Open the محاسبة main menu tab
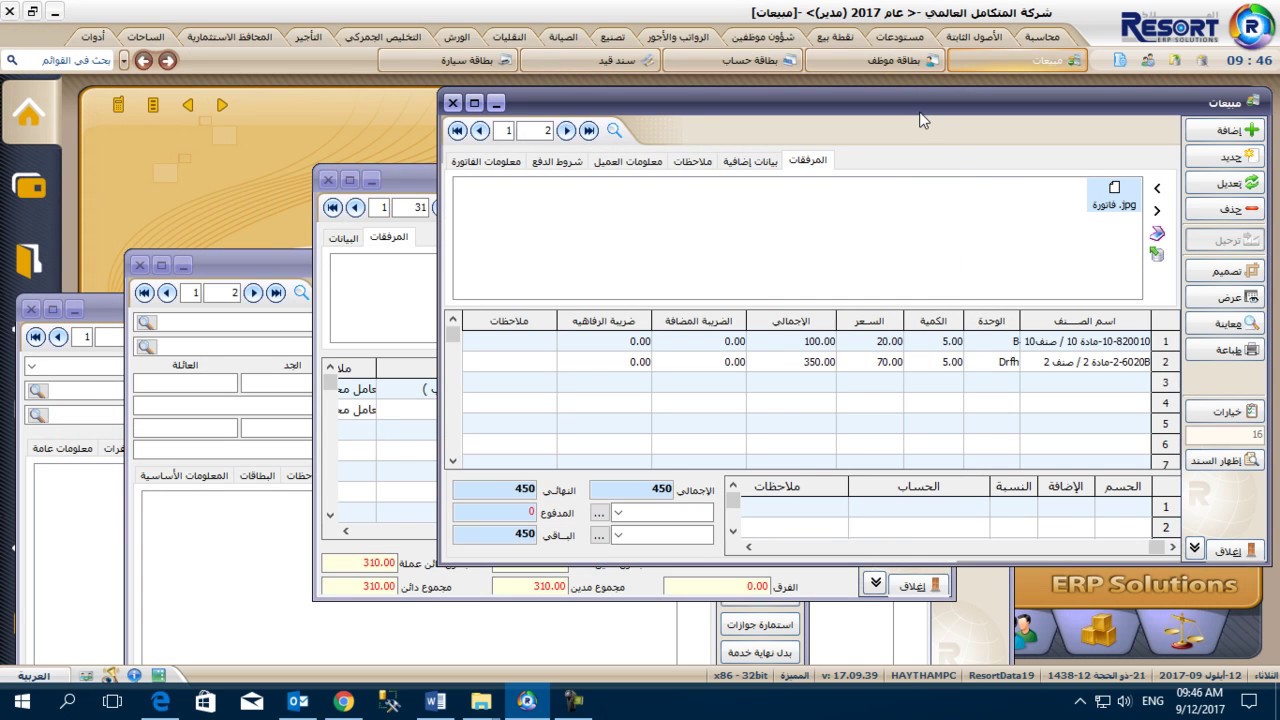Screen dimensions: 1280x720 click(x=1042, y=37)
